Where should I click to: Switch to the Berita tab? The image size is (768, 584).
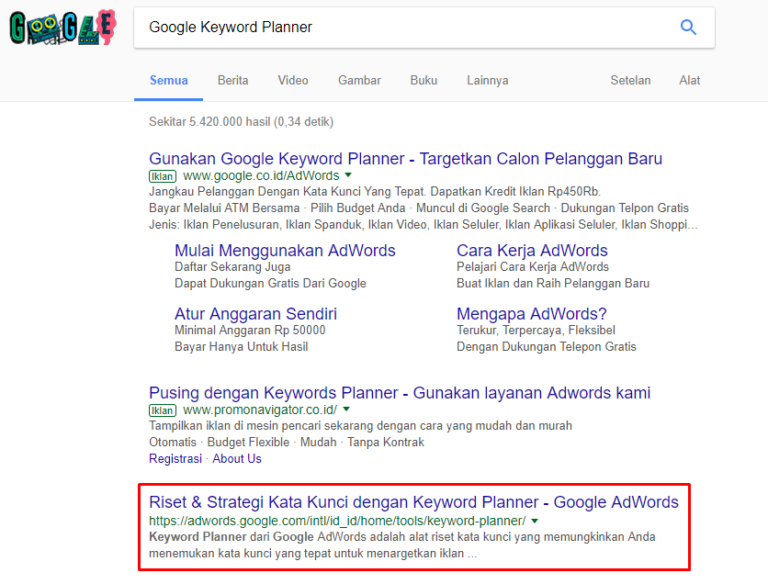point(233,80)
